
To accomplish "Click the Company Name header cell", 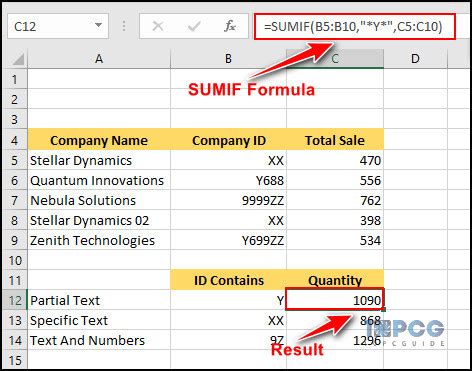I will [99, 140].
